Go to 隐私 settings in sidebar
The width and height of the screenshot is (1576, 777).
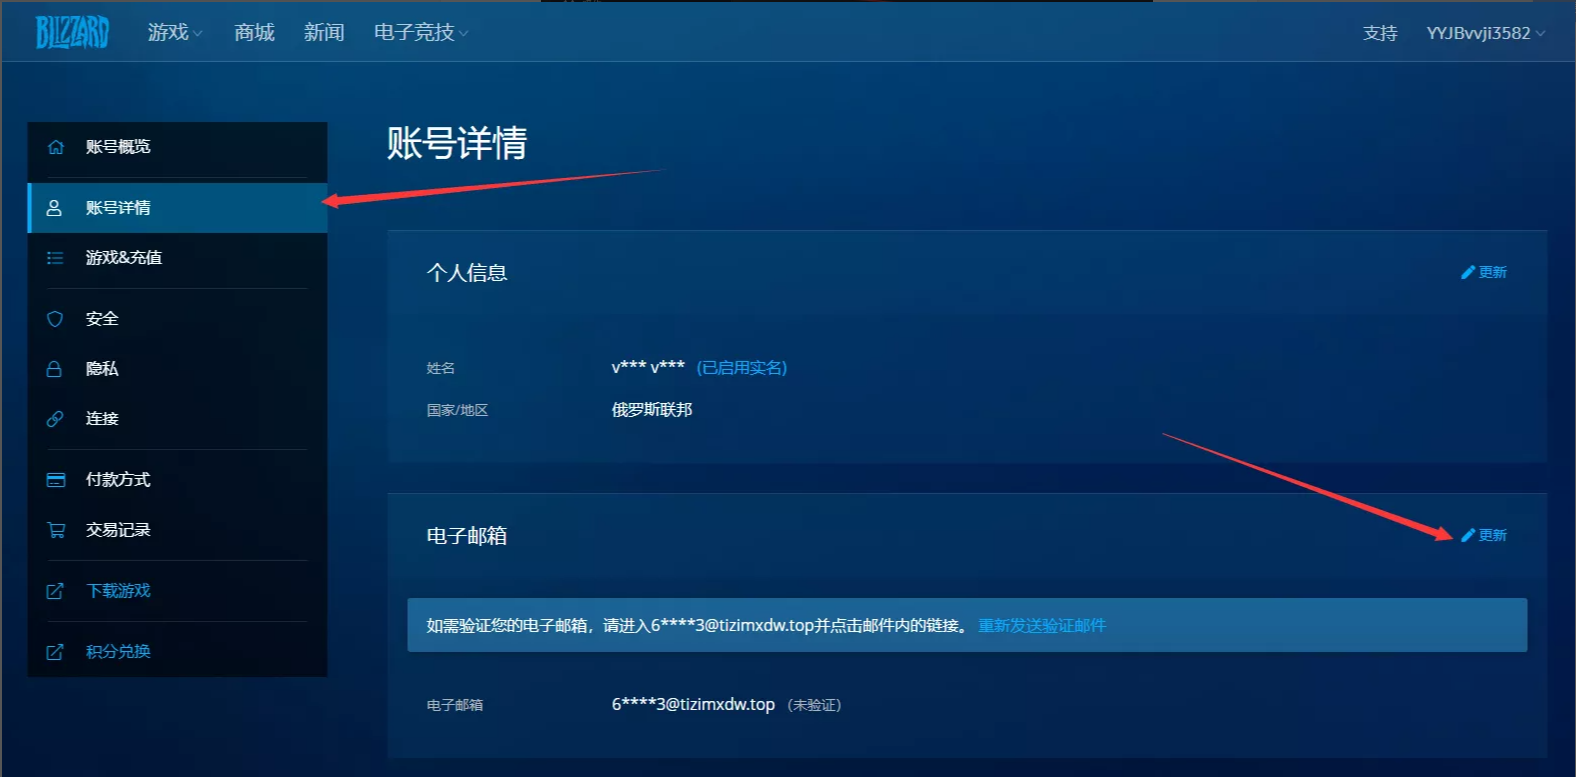coord(177,369)
